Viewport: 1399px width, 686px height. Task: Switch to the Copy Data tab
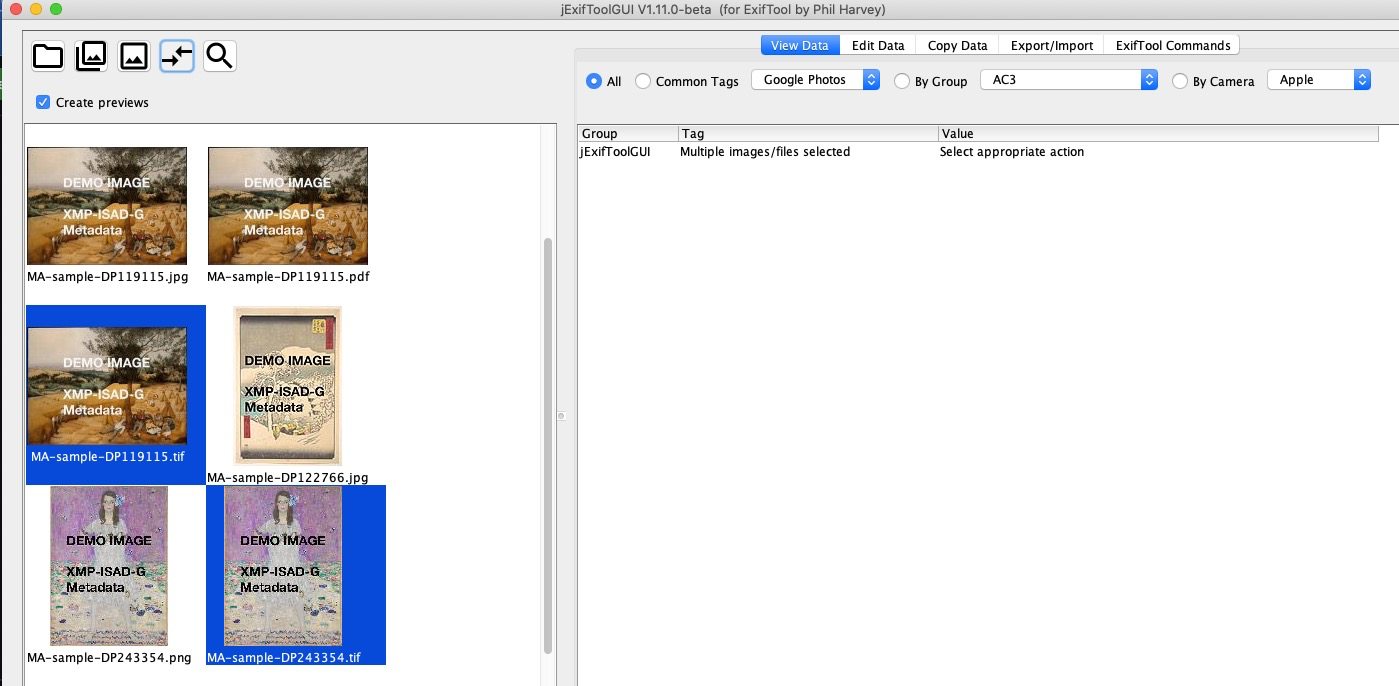point(956,44)
